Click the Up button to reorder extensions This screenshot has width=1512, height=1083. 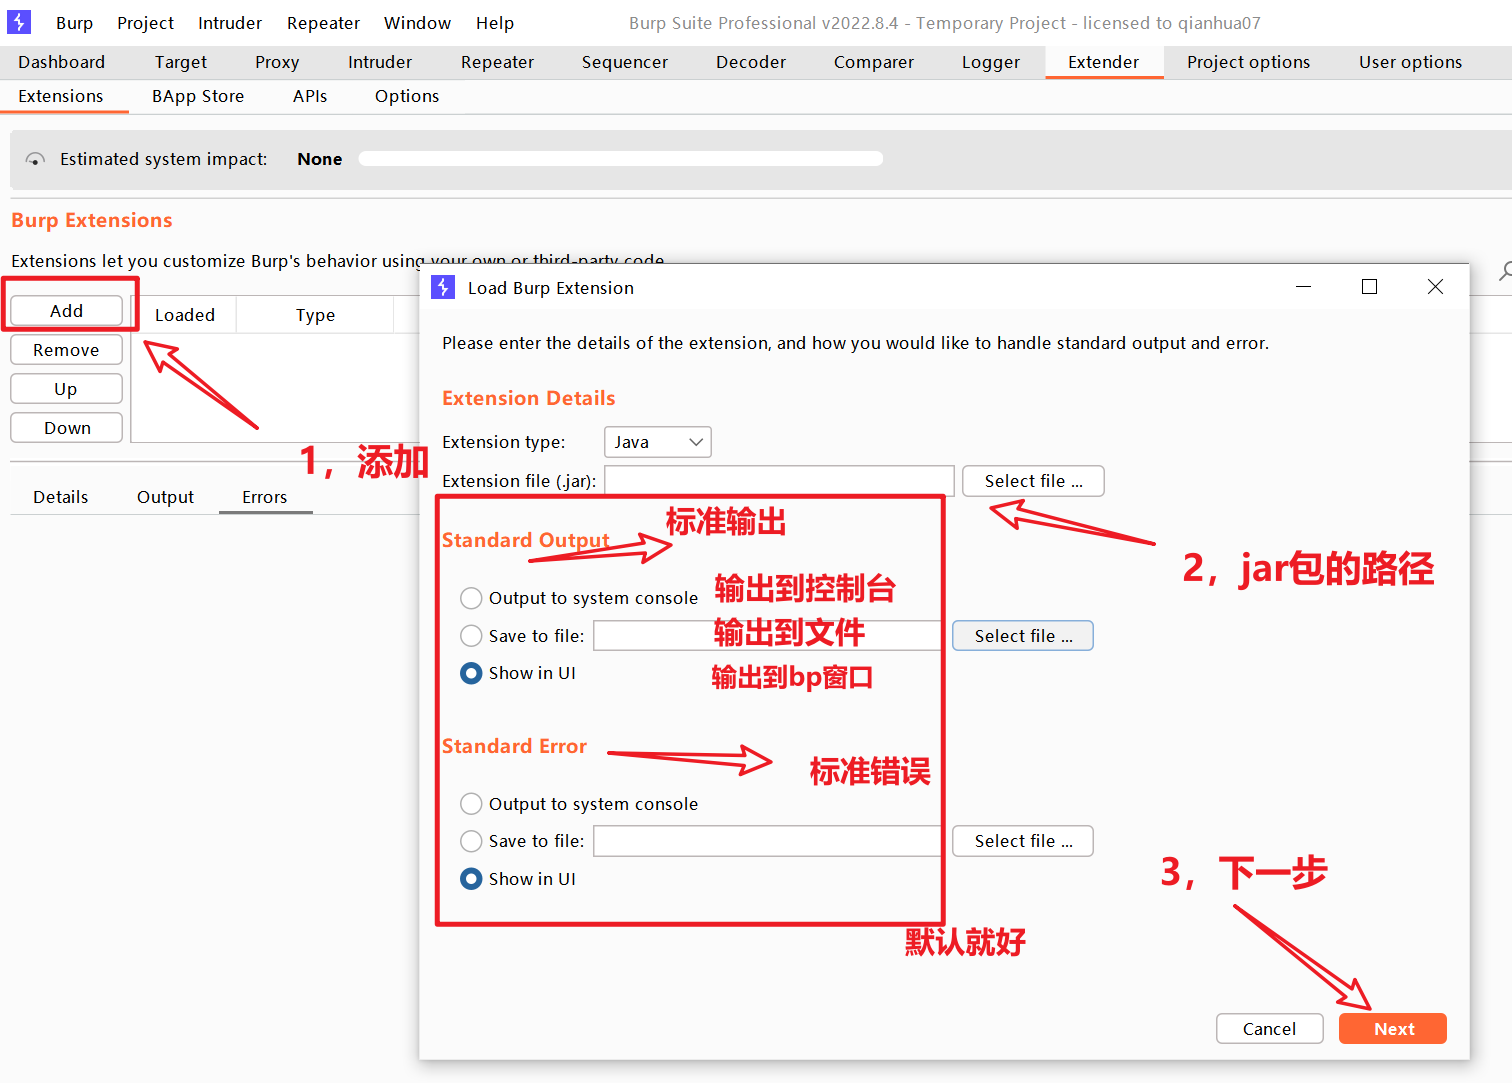point(67,389)
